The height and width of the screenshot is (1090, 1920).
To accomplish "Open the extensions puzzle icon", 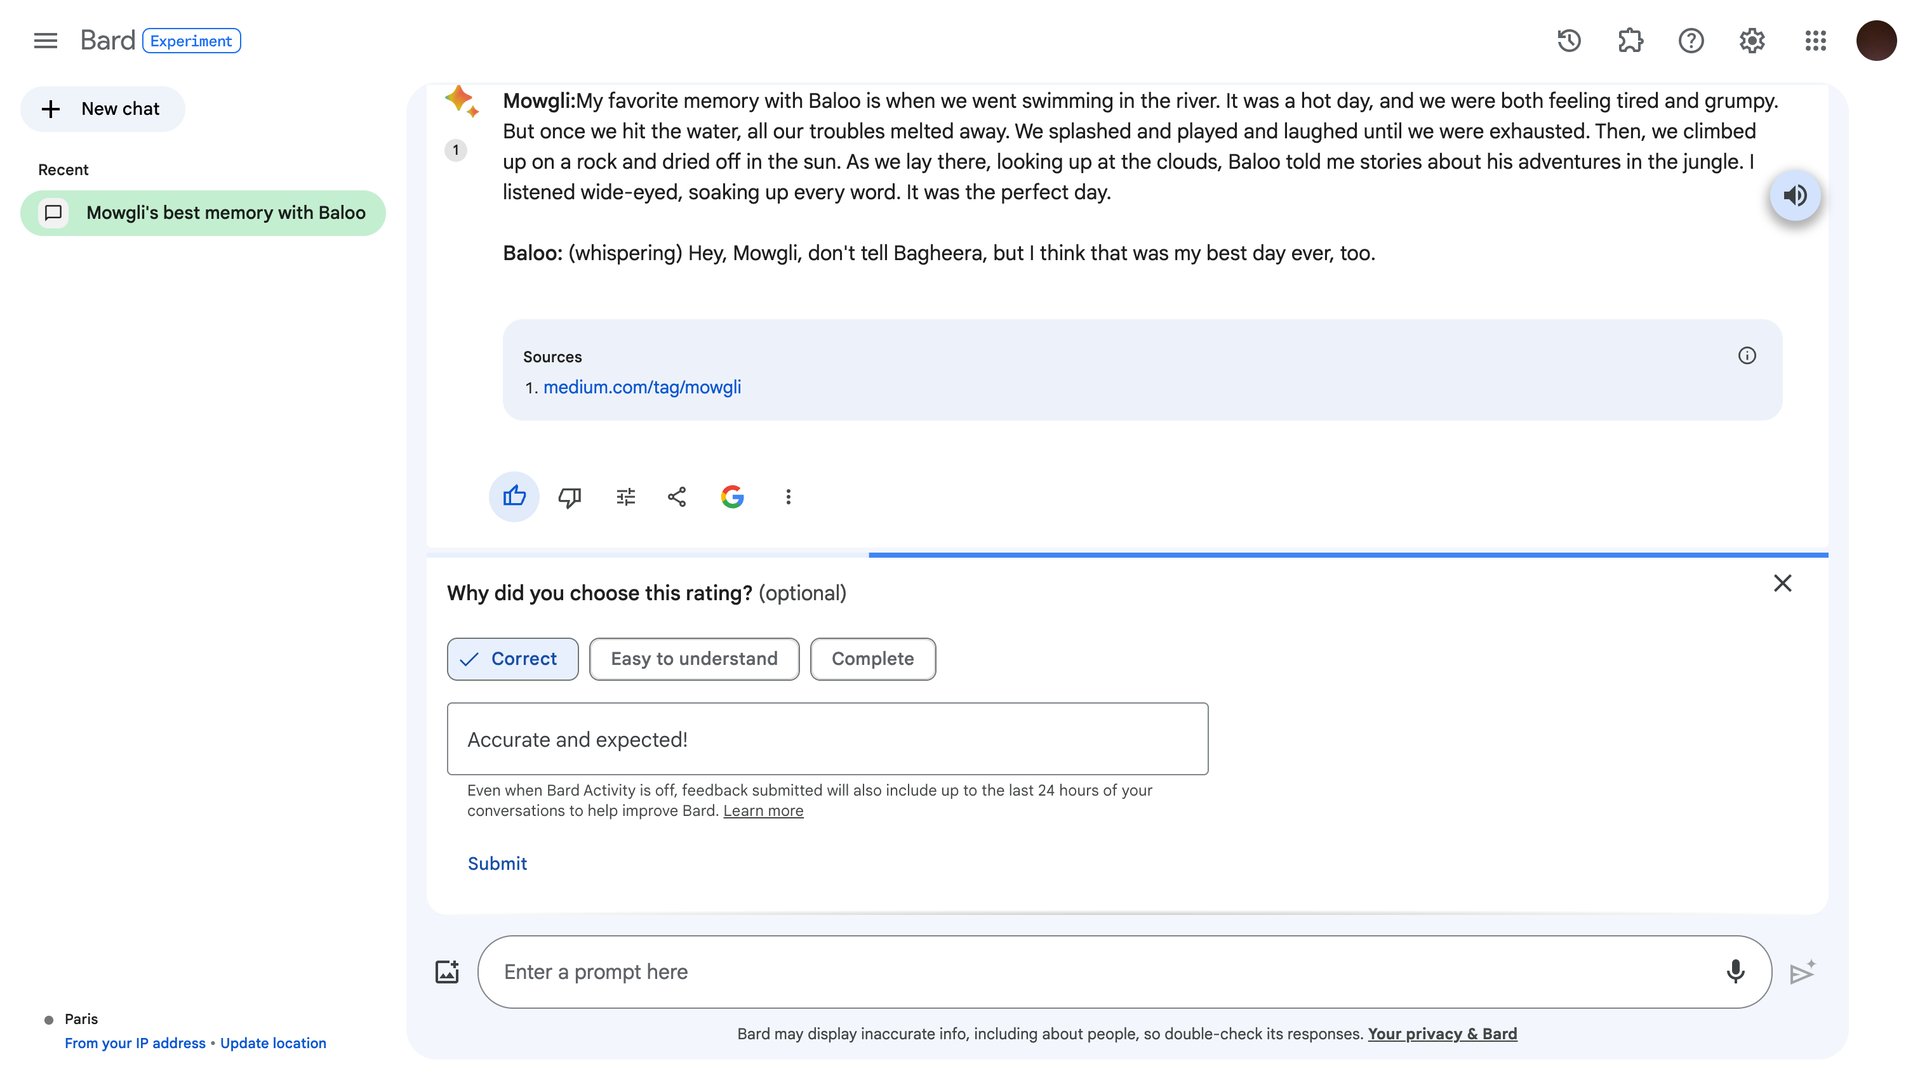I will tap(1630, 41).
